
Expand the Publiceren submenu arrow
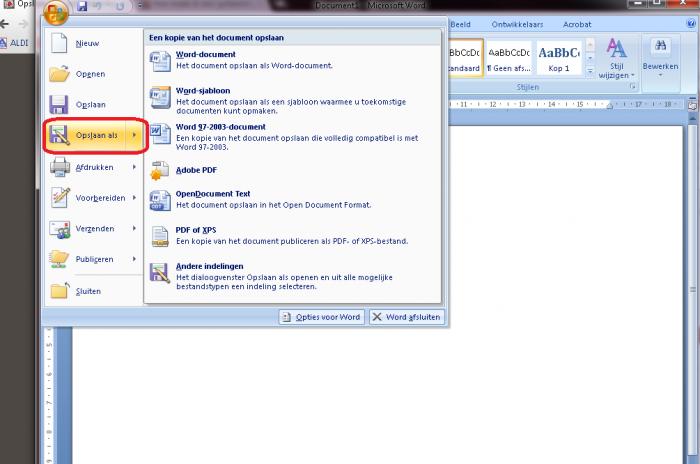coord(134,259)
